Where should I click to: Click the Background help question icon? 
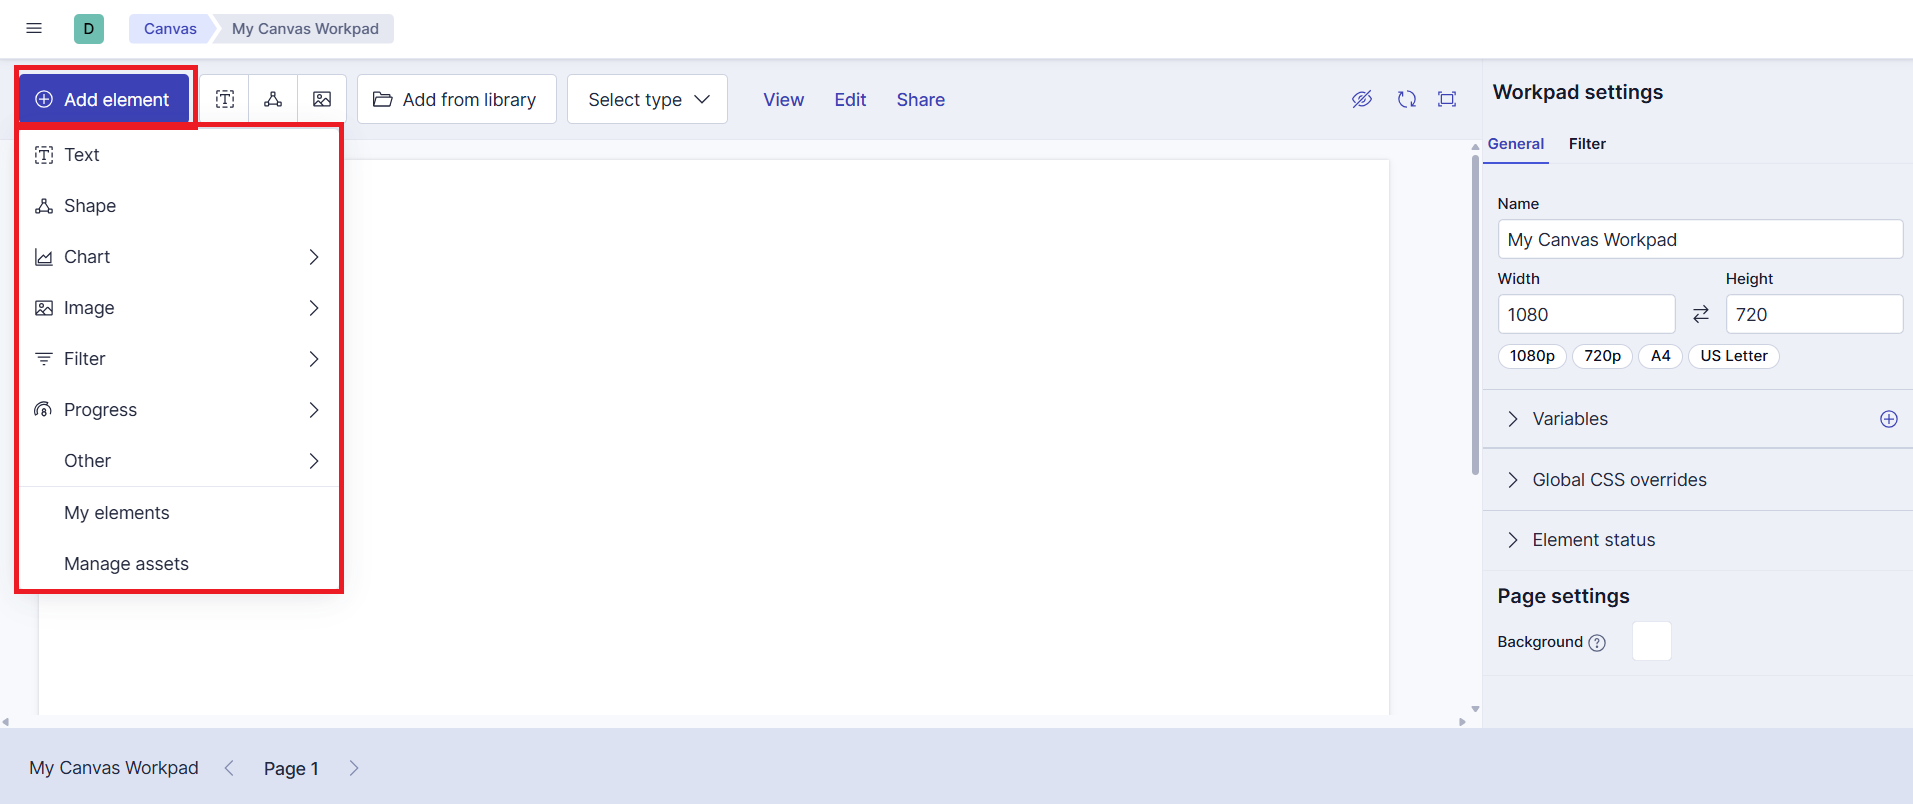pyautogui.click(x=1597, y=643)
